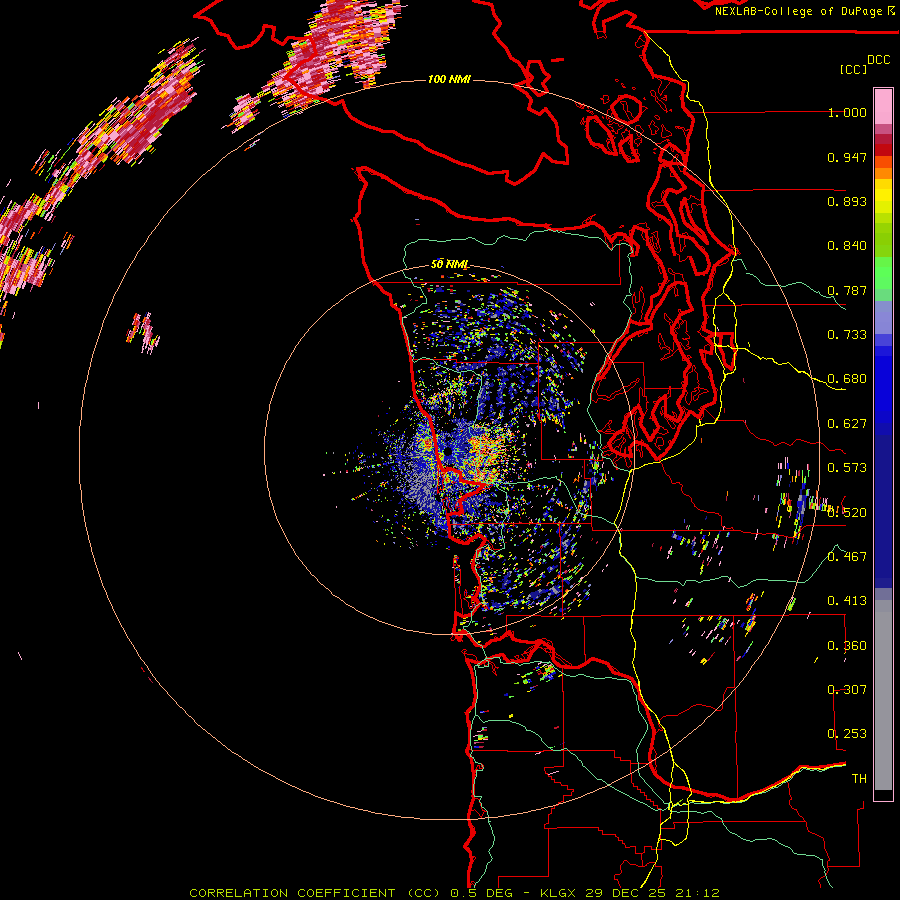The height and width of the screenshot is (900, 900).
Task: Click the 1.000 value on color scale
Action: click(847, 112)
